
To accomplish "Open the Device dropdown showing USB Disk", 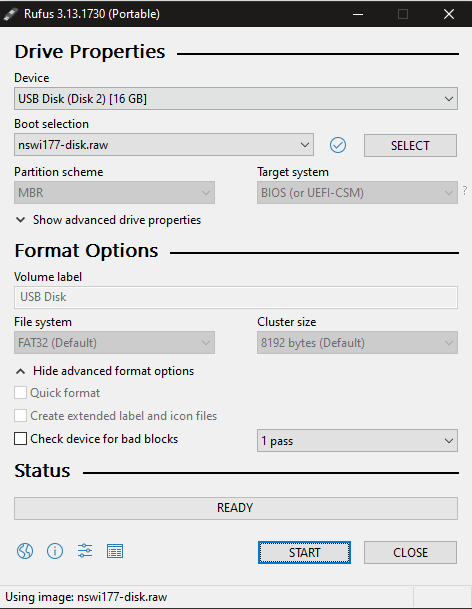I will click(236, 99).
